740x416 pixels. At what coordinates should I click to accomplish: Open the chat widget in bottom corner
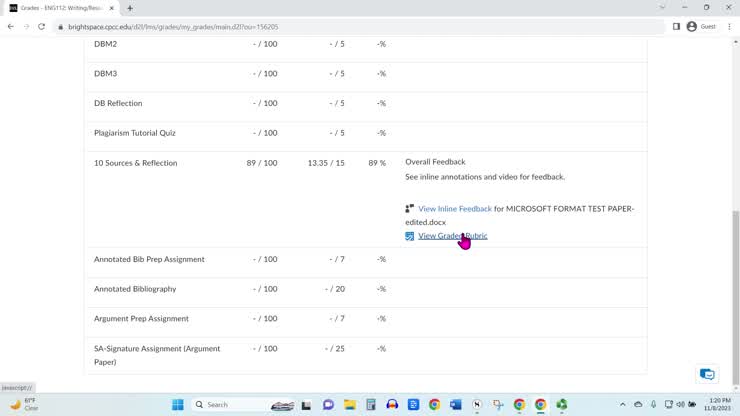707,374
